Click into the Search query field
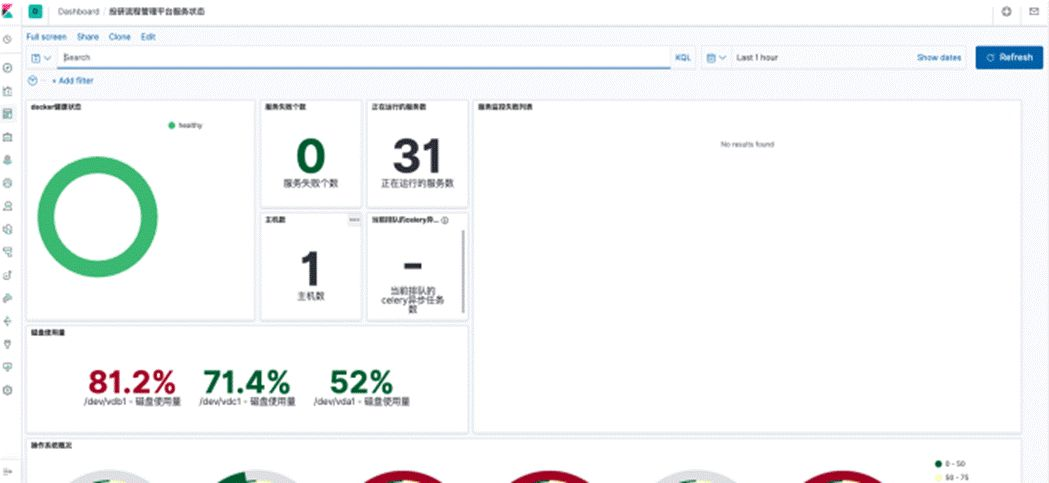The height and width of the screenshot is (483, 1049). click(x=360, y=58)
